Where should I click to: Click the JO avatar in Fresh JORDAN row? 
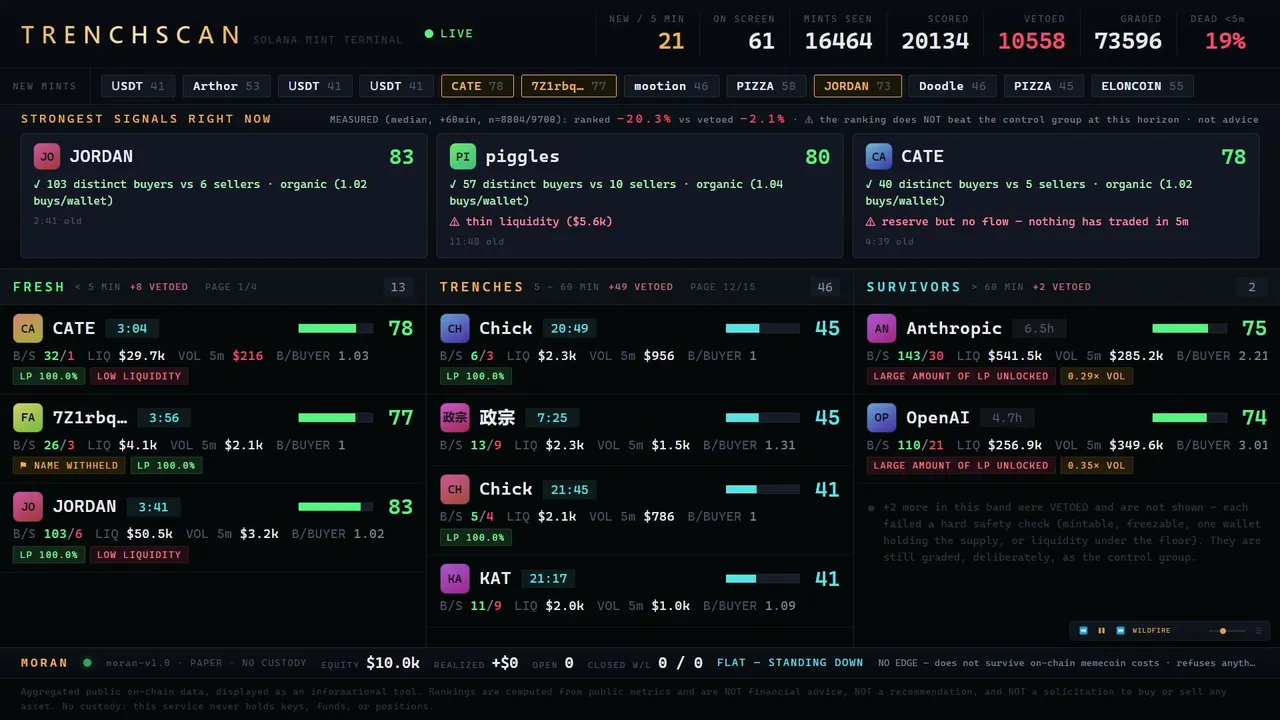(28, 506)
